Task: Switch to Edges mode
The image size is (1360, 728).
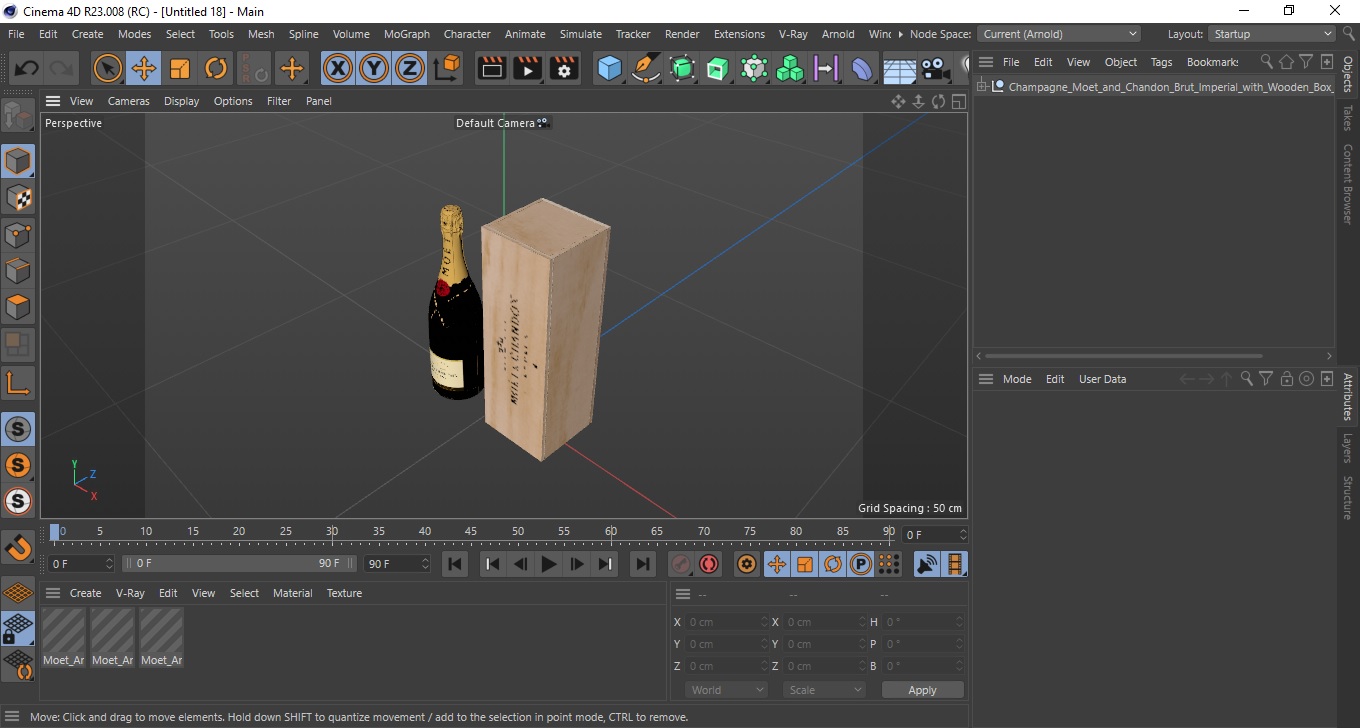Action: coord(18,271)
